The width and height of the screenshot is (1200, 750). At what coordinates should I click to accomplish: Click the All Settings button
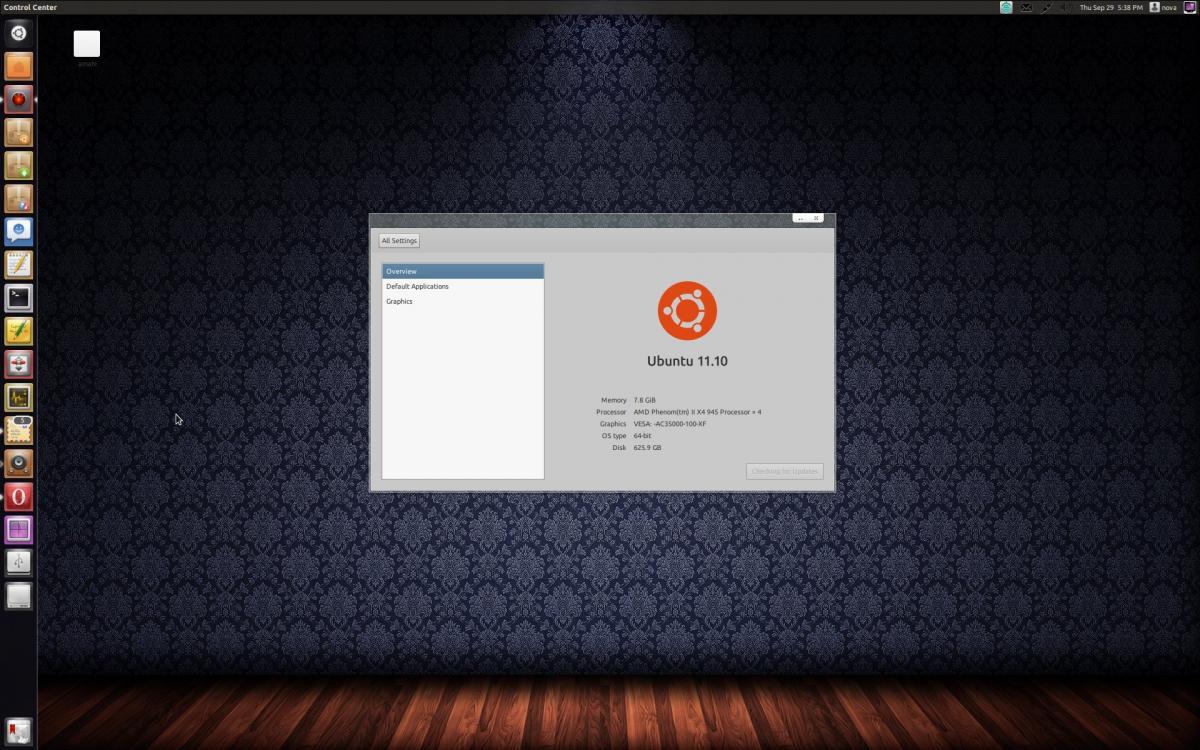398,240
